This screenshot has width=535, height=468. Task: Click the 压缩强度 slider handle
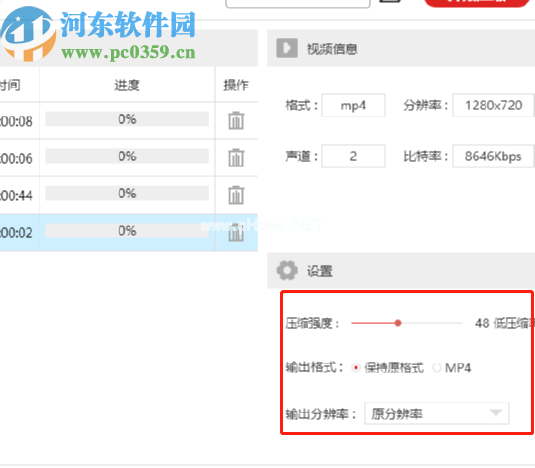(398, 323)
